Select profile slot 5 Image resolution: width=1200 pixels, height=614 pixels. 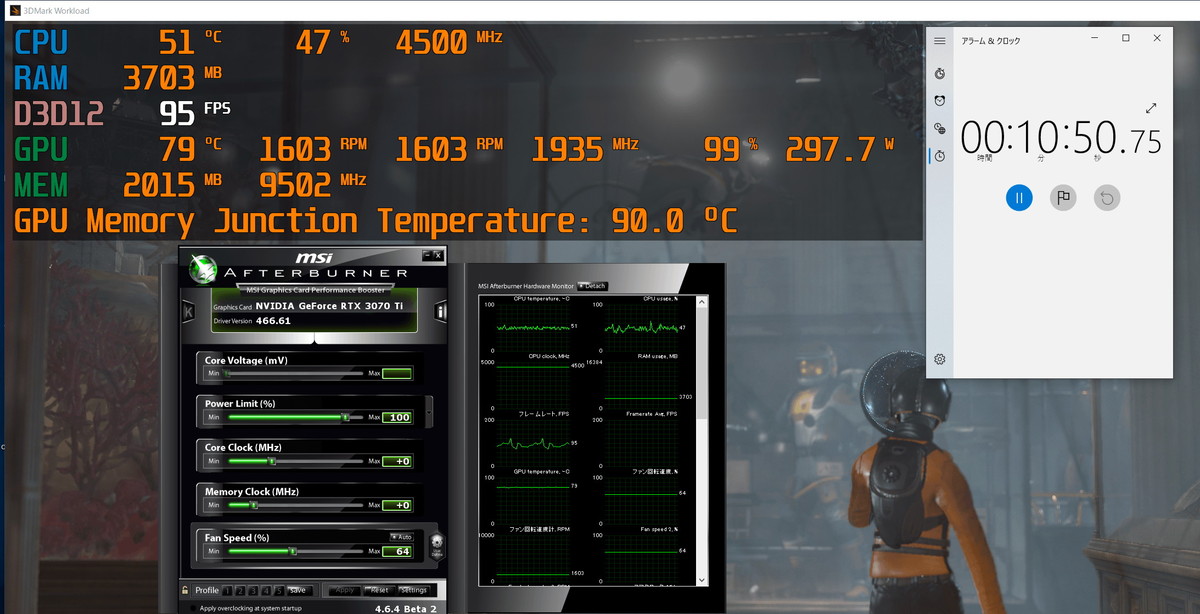point(279,590)
